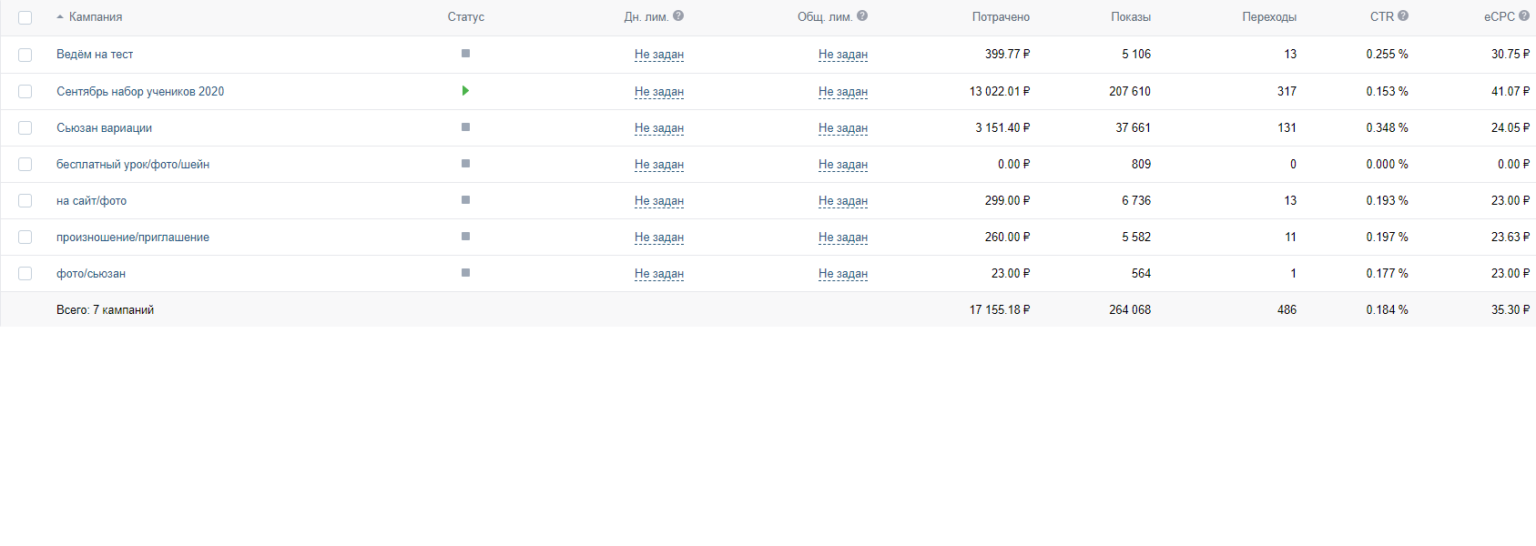The height and width of the screenshot is (546, 1536).
Task: Open the Сентябрь набор учеников 2020 campaign
Action: (140, 92)
